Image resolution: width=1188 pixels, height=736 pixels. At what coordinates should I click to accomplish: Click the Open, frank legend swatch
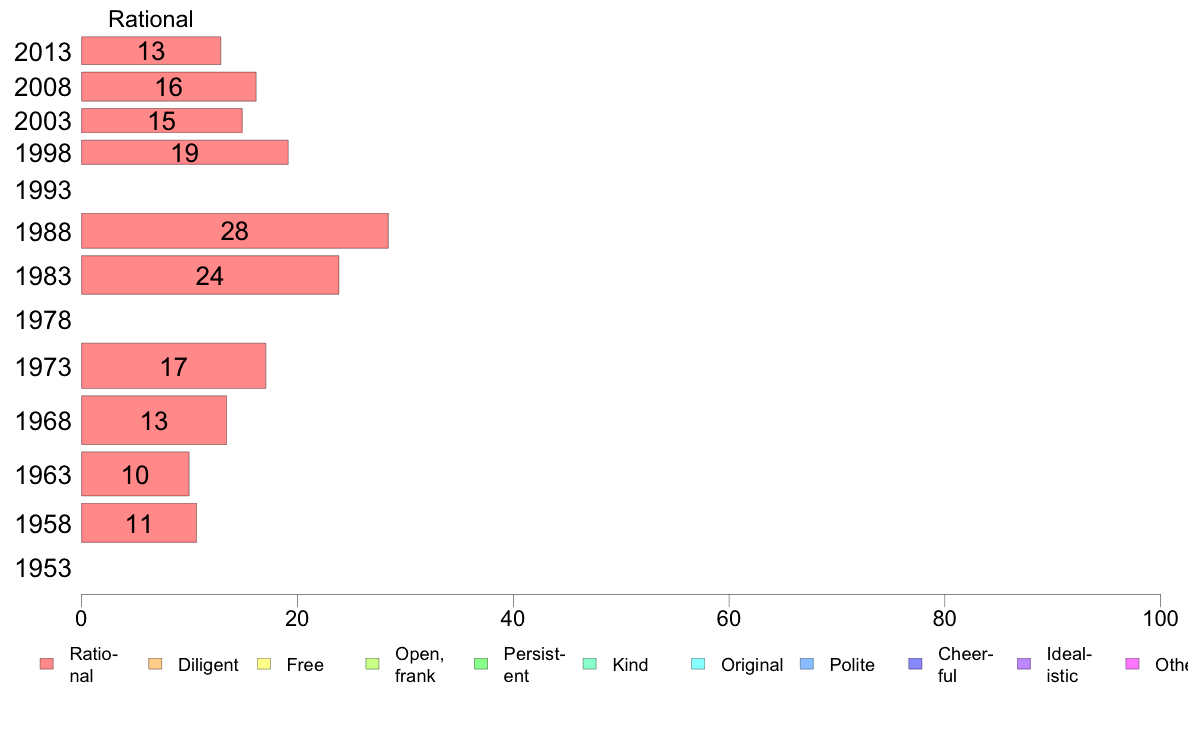tap(373, 664)
